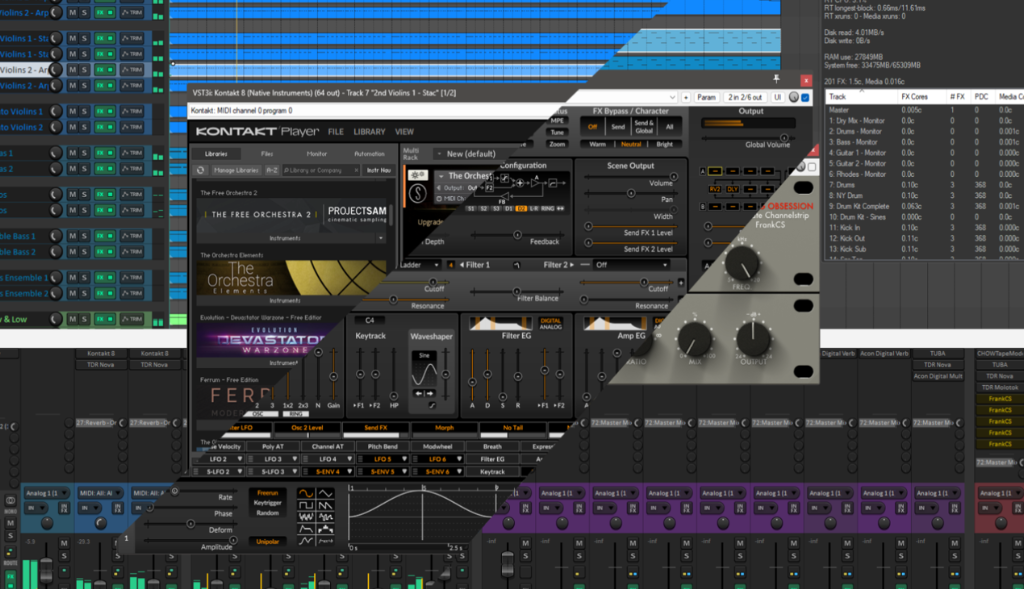Screen dimensions: 1024x589
Task: Click the Waveshaper left-right arrows icon
Action: point(424,393)
